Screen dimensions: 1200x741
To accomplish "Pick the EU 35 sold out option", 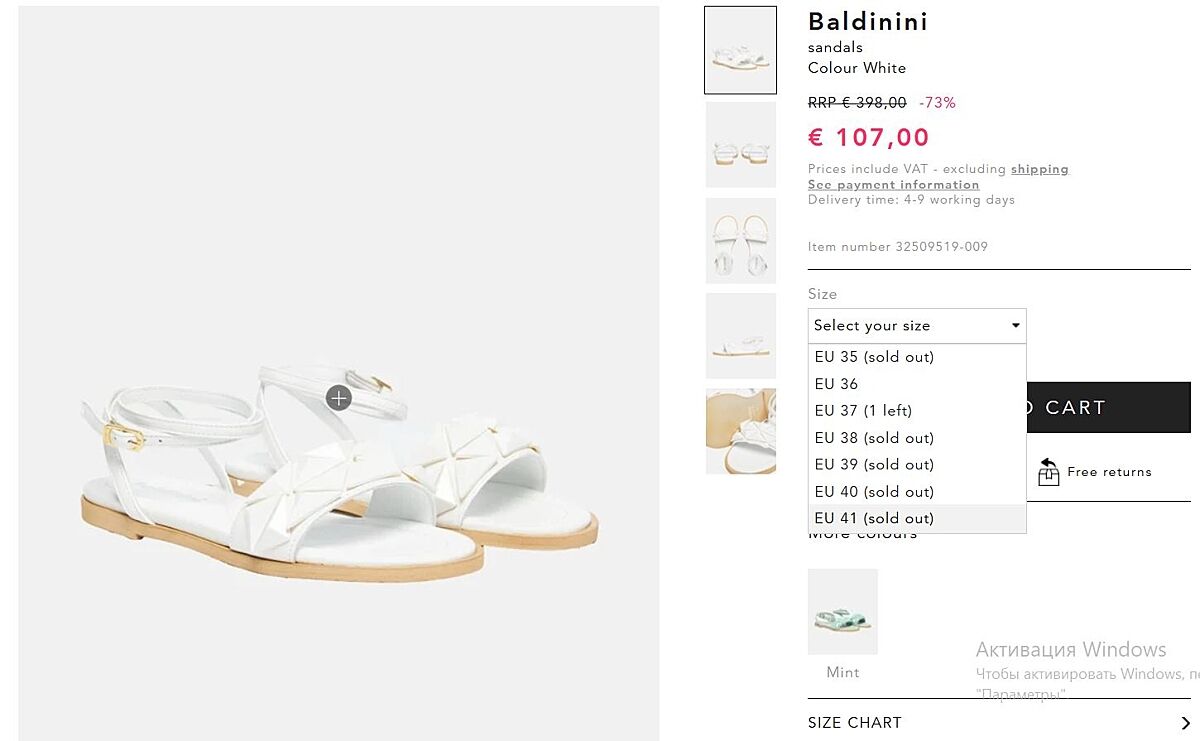I will [874, 357].
